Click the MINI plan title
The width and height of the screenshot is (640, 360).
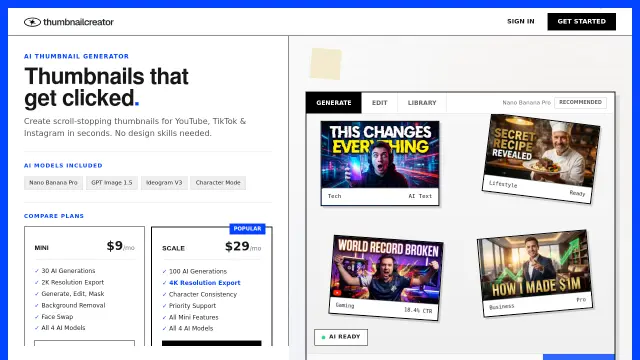click(42, 248)
